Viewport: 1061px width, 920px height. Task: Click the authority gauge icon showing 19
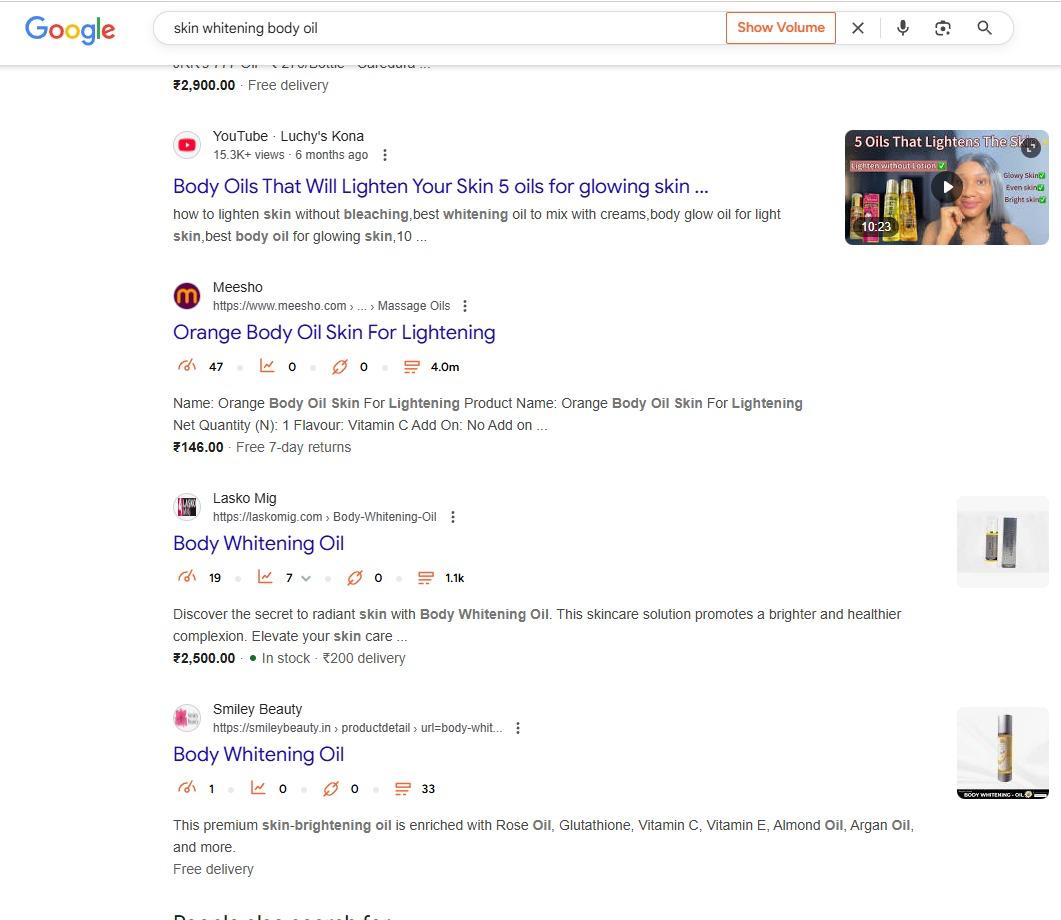(187, 577)
